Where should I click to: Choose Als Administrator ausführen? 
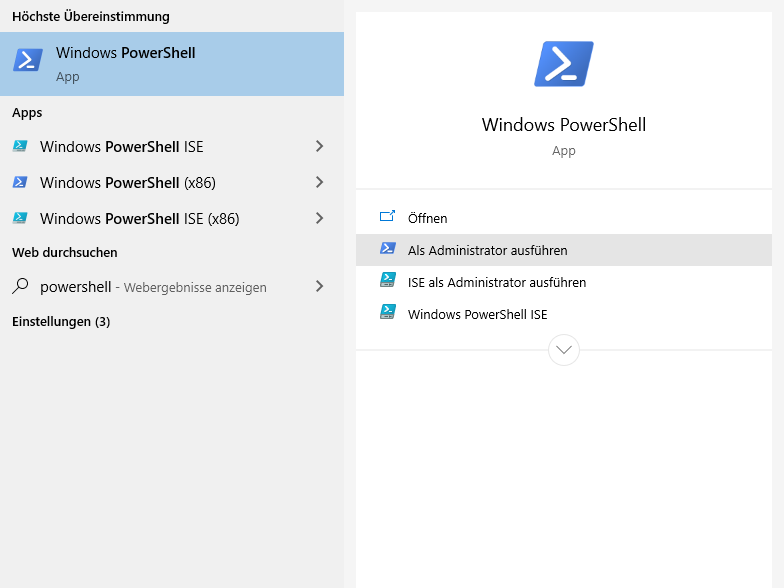click(x=564, y=250)
